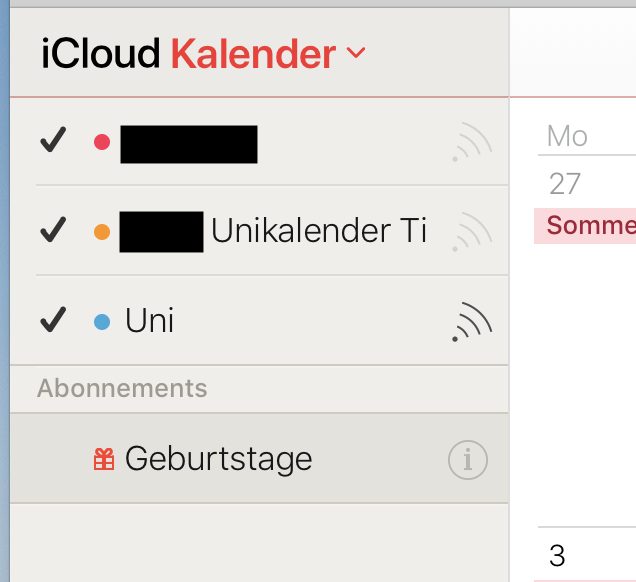The width and height of the screenshot is (636, 582).
Task: Click the red Kalender title dropdown
Action: (253, 54)
